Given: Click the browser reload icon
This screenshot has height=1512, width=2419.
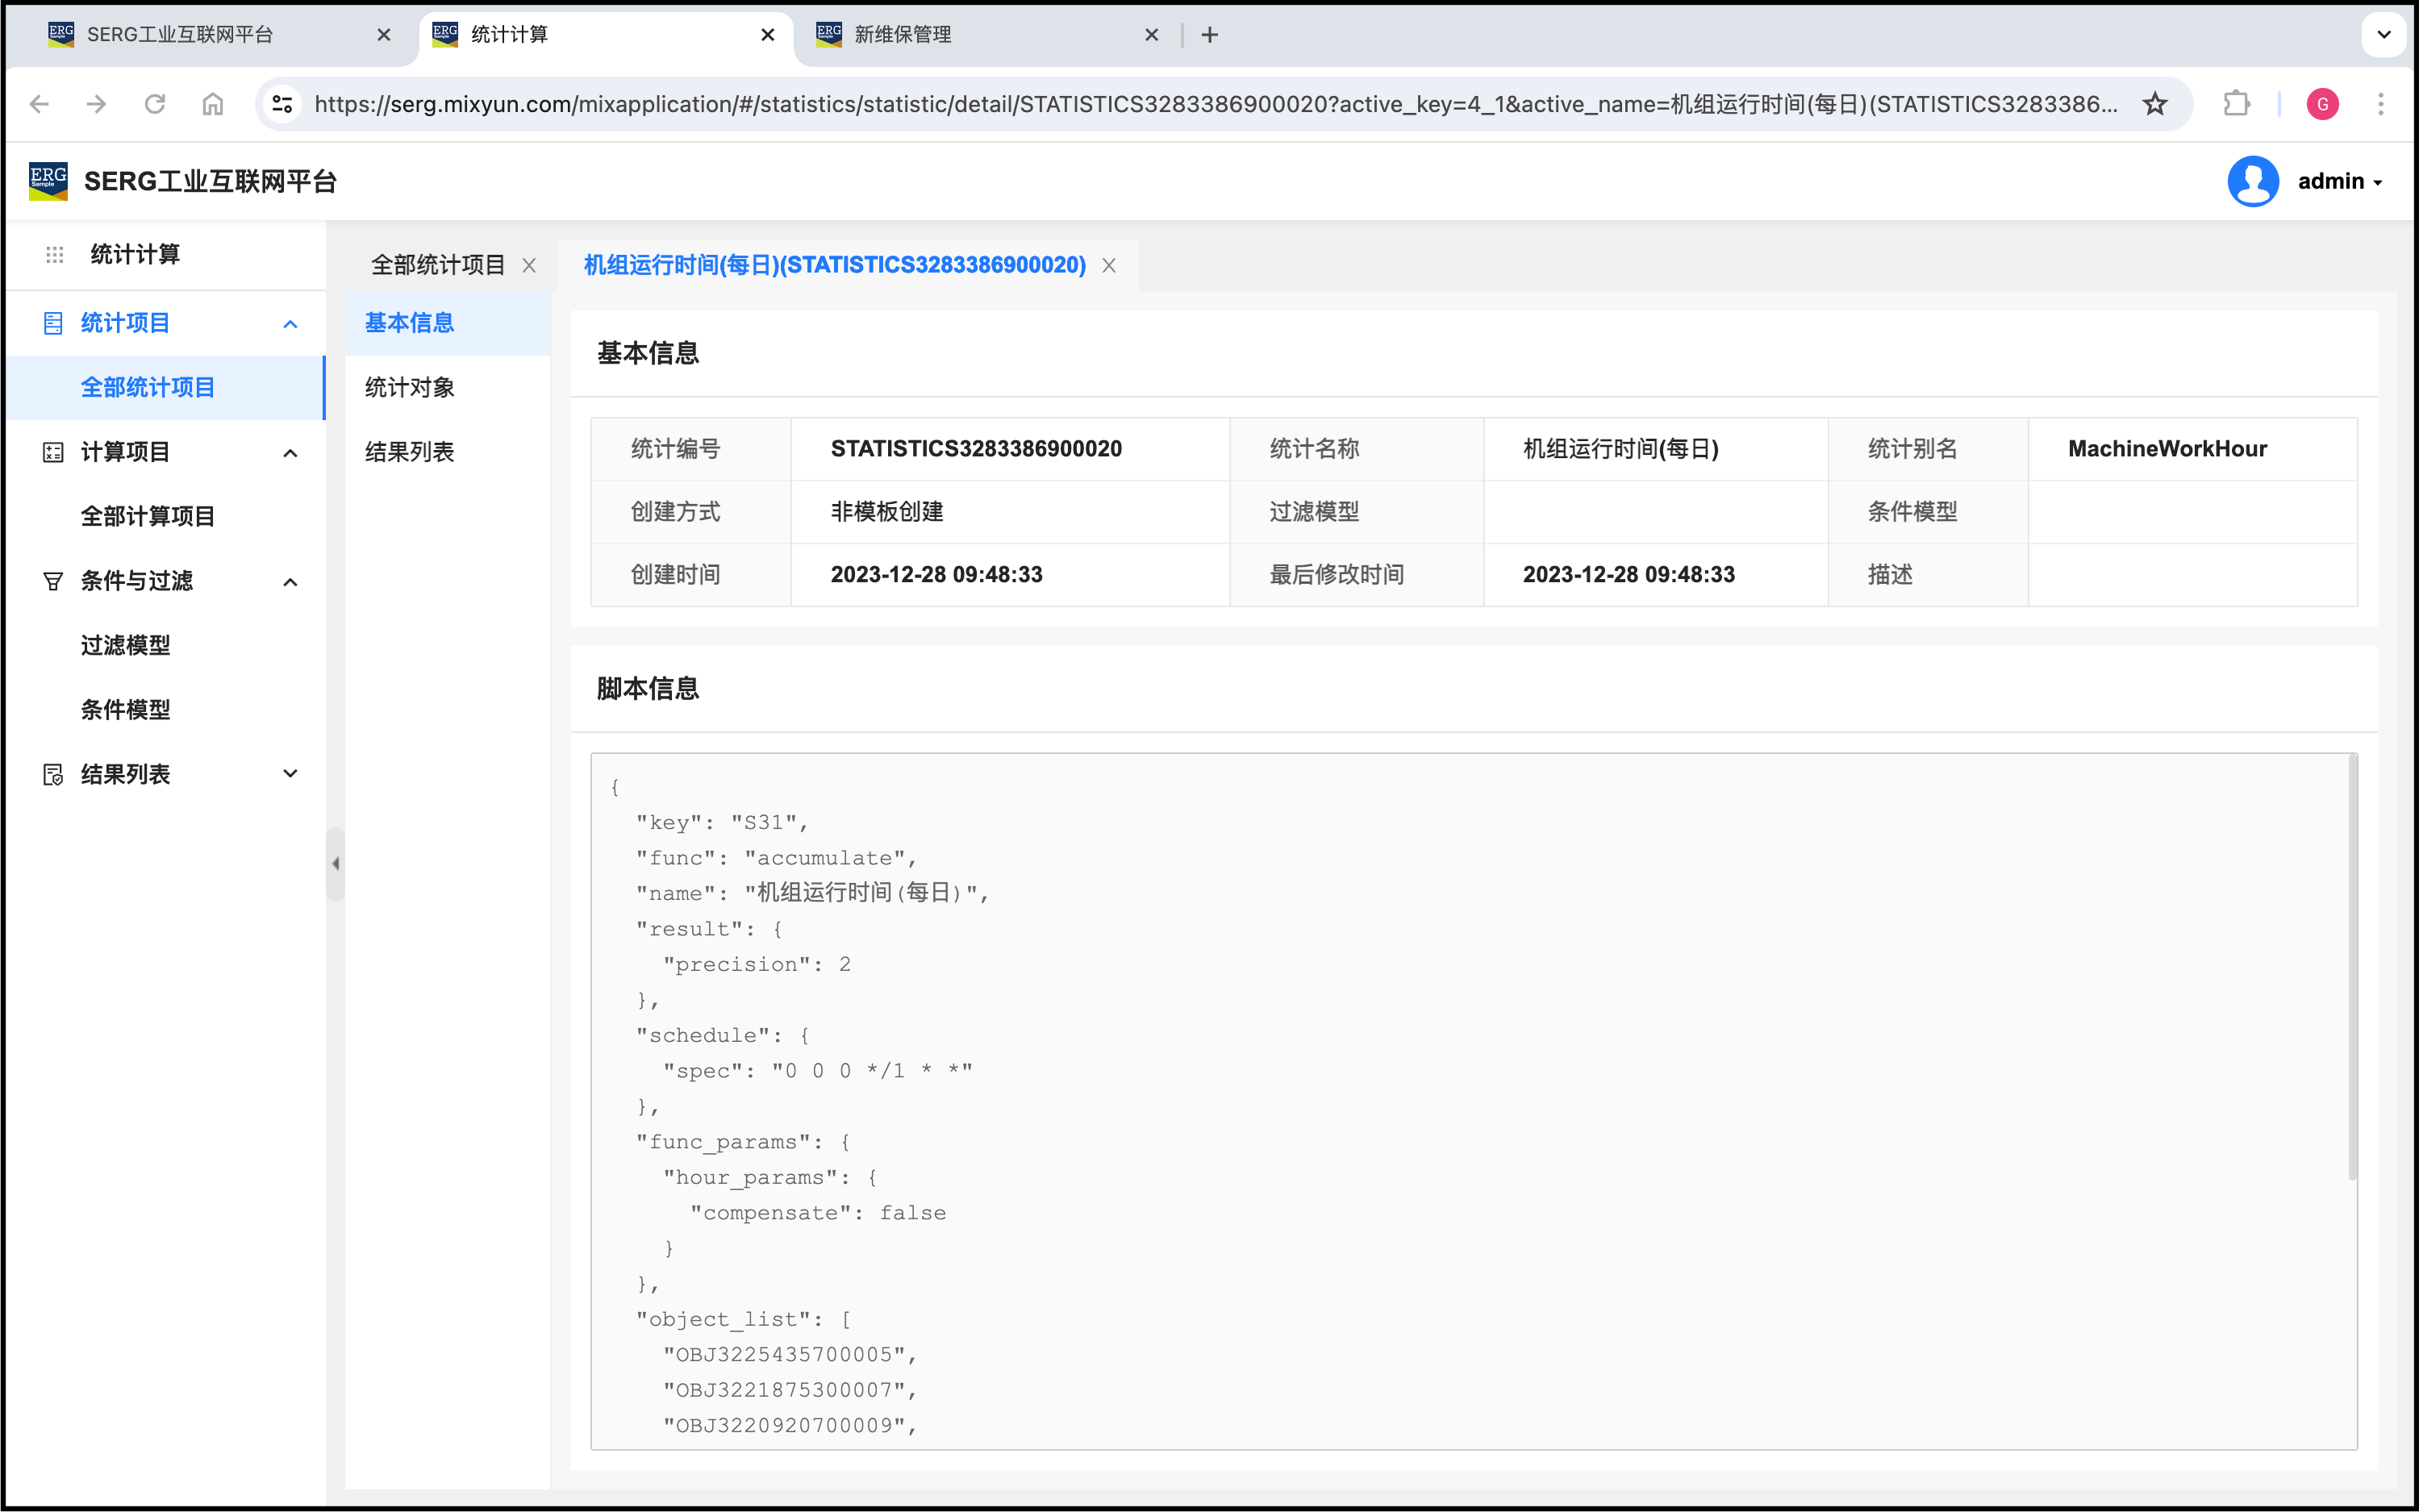Looking at the screenshot, I should [155, 104].
